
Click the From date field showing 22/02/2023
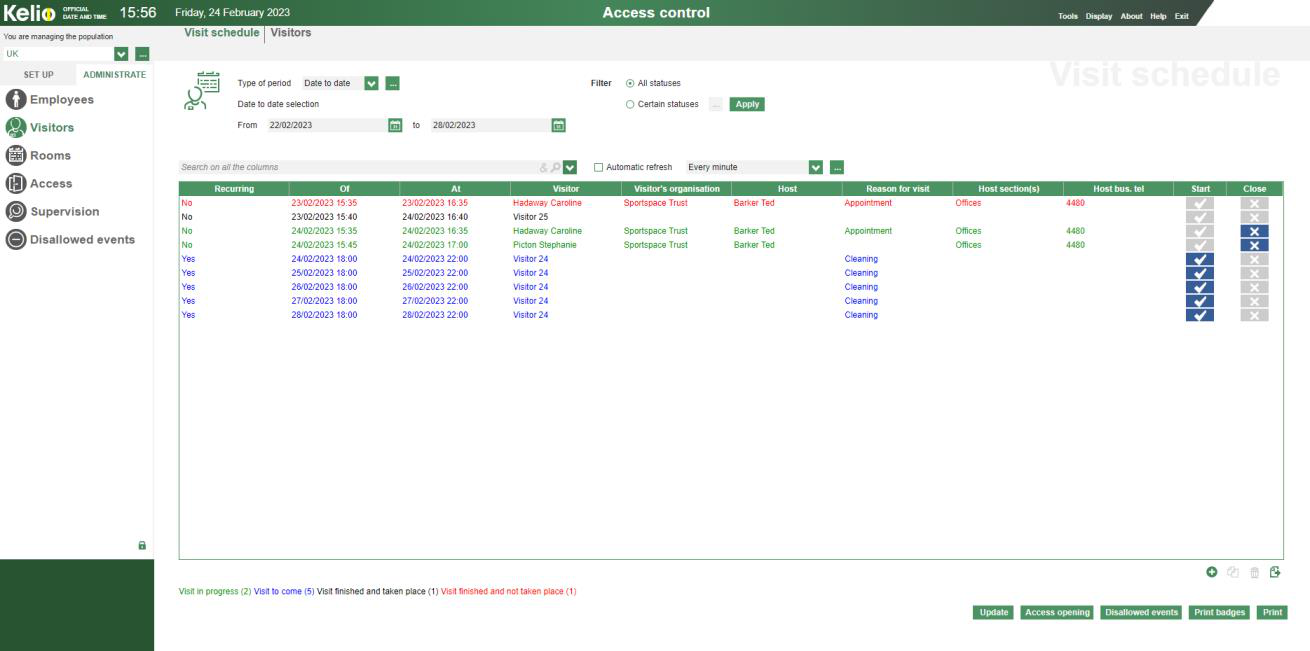coord(326,125)
